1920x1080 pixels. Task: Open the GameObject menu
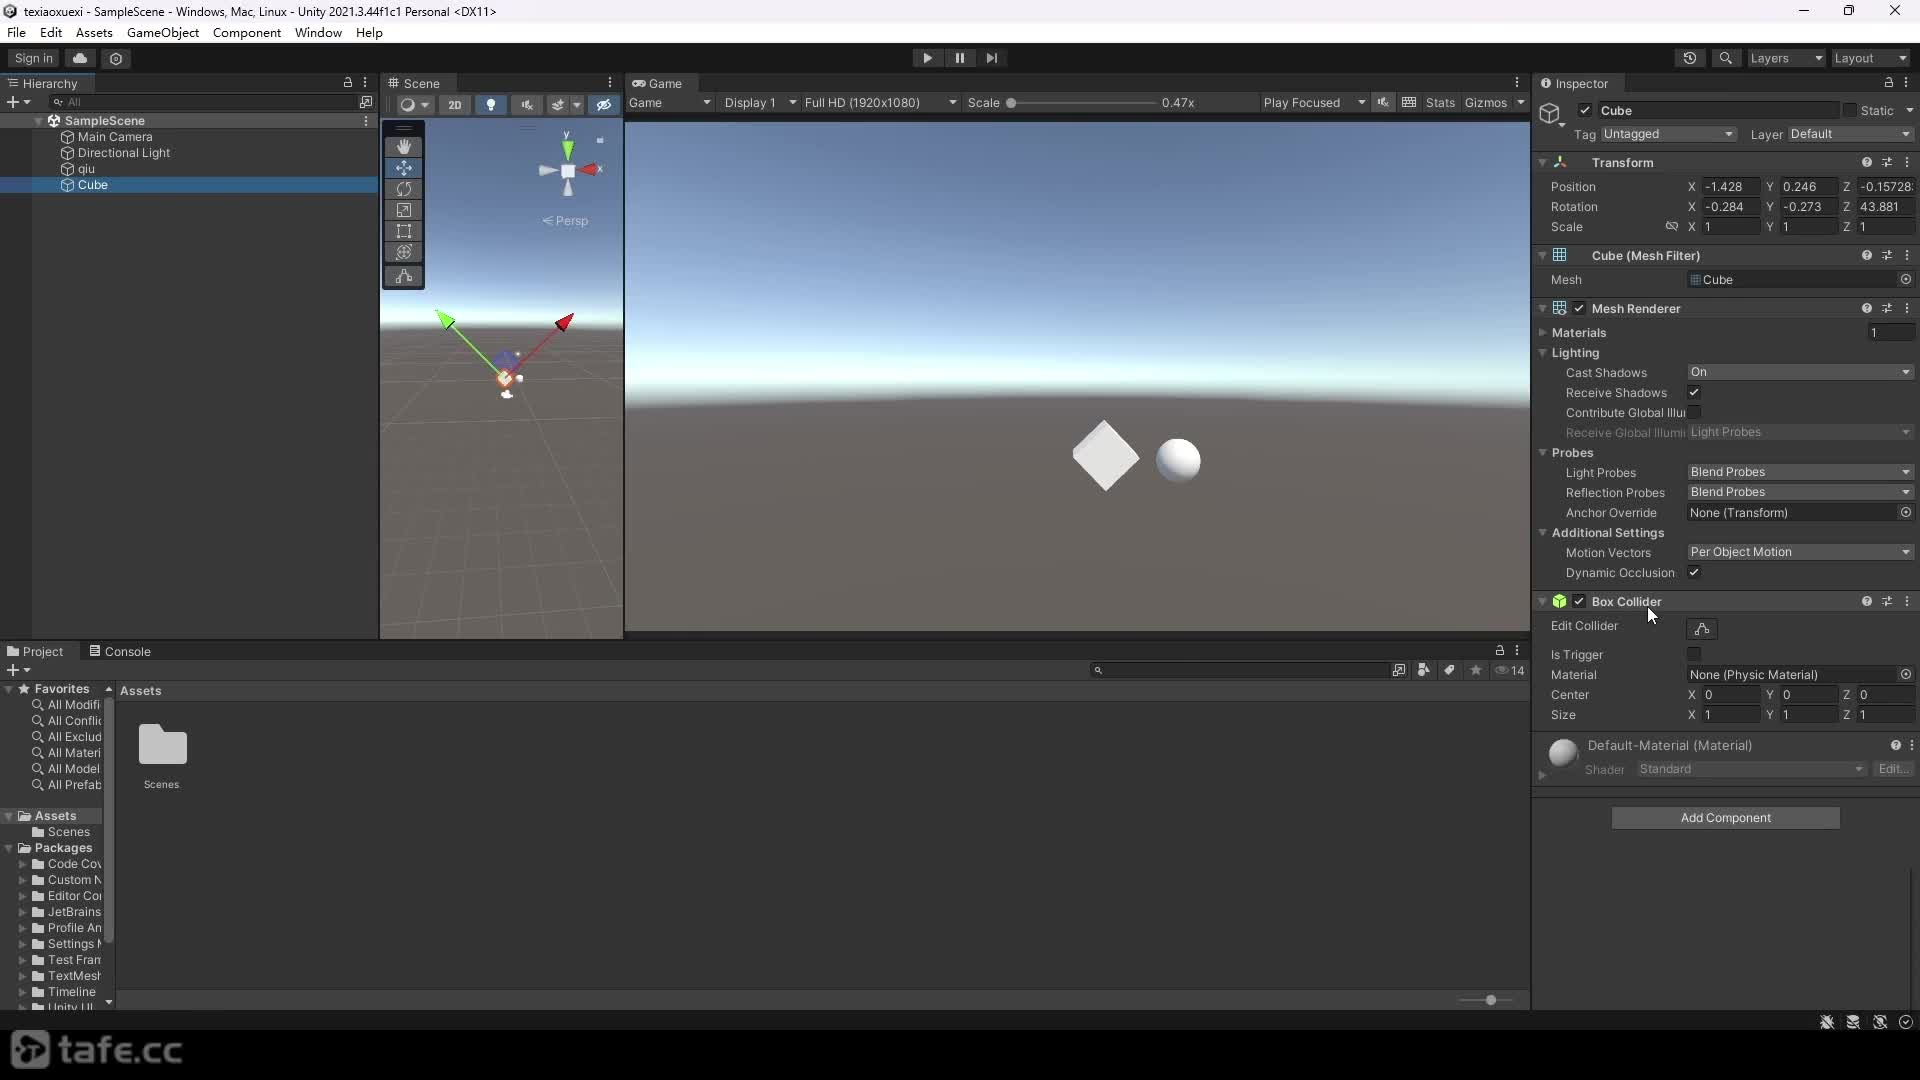(163, 32)
